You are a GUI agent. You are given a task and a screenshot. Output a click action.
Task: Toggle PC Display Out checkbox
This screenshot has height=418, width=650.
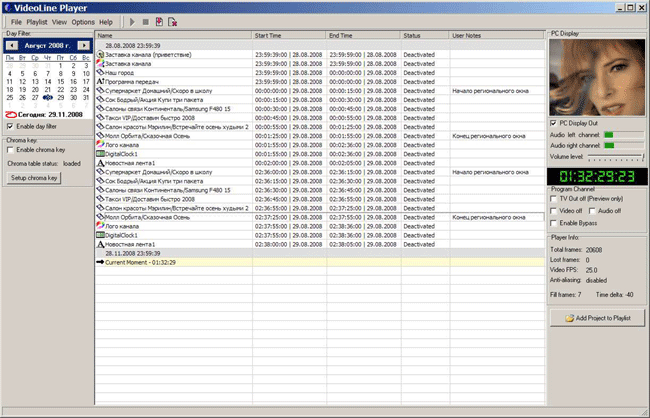(x=553, y=123)
